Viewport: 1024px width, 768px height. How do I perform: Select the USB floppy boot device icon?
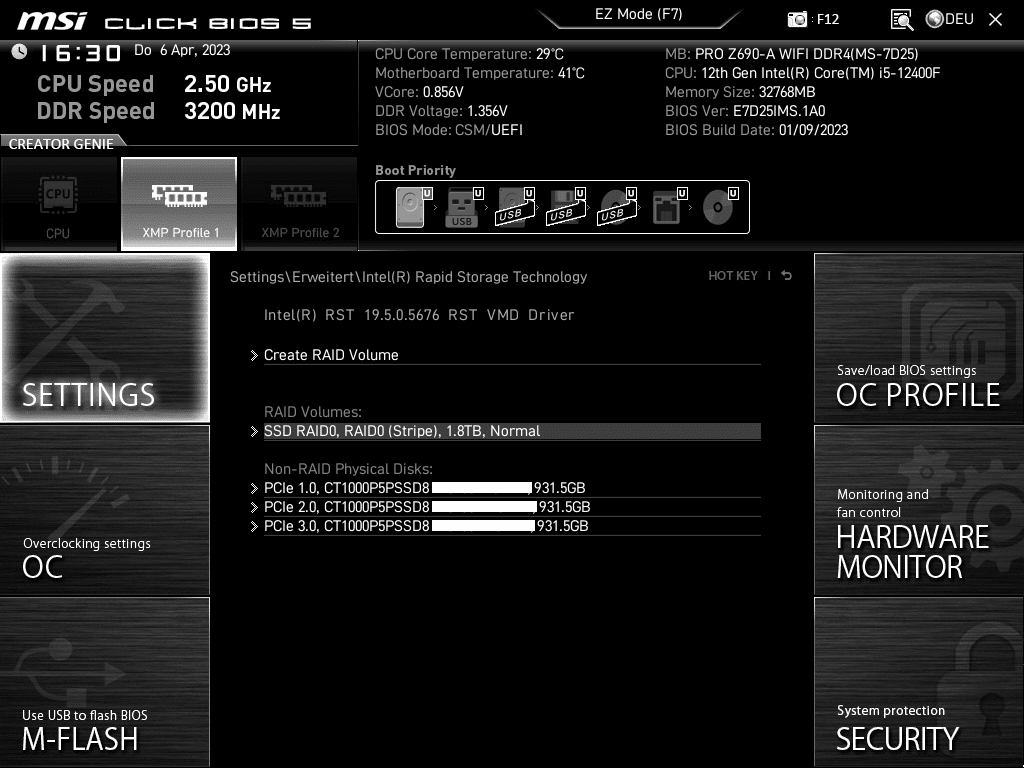coord(566,207)
